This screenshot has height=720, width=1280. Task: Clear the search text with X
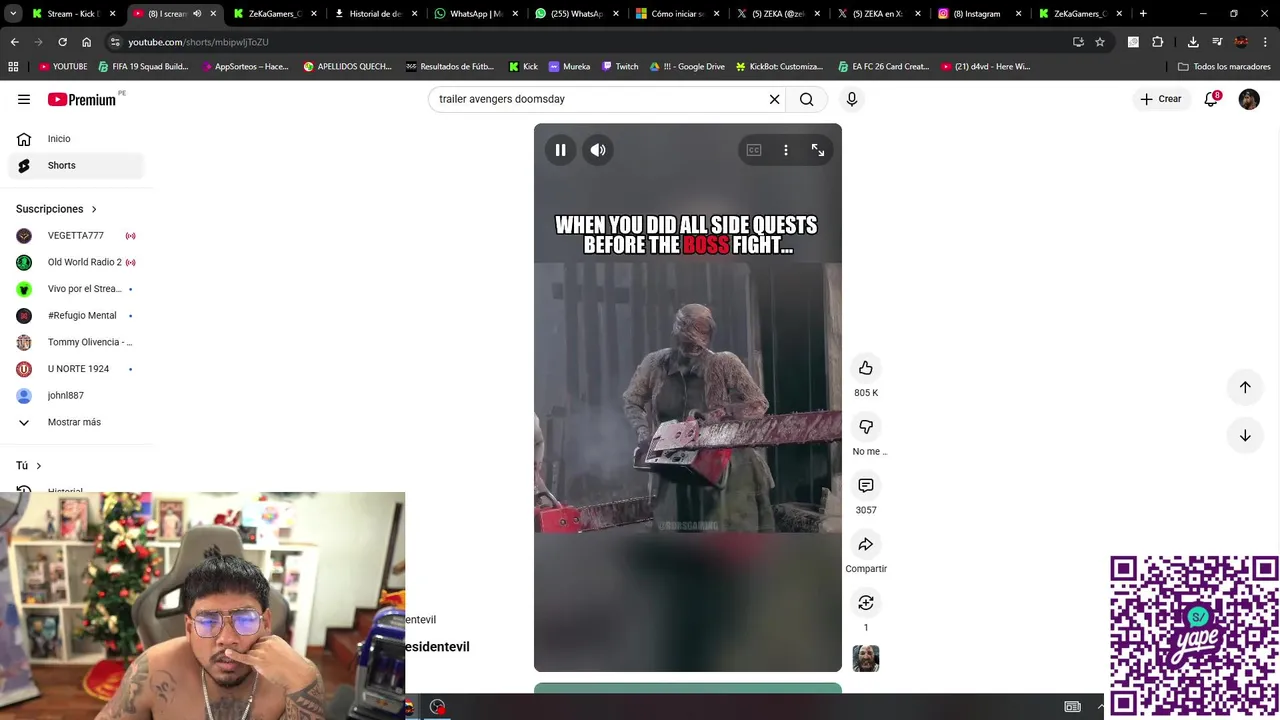pos(774,99)
